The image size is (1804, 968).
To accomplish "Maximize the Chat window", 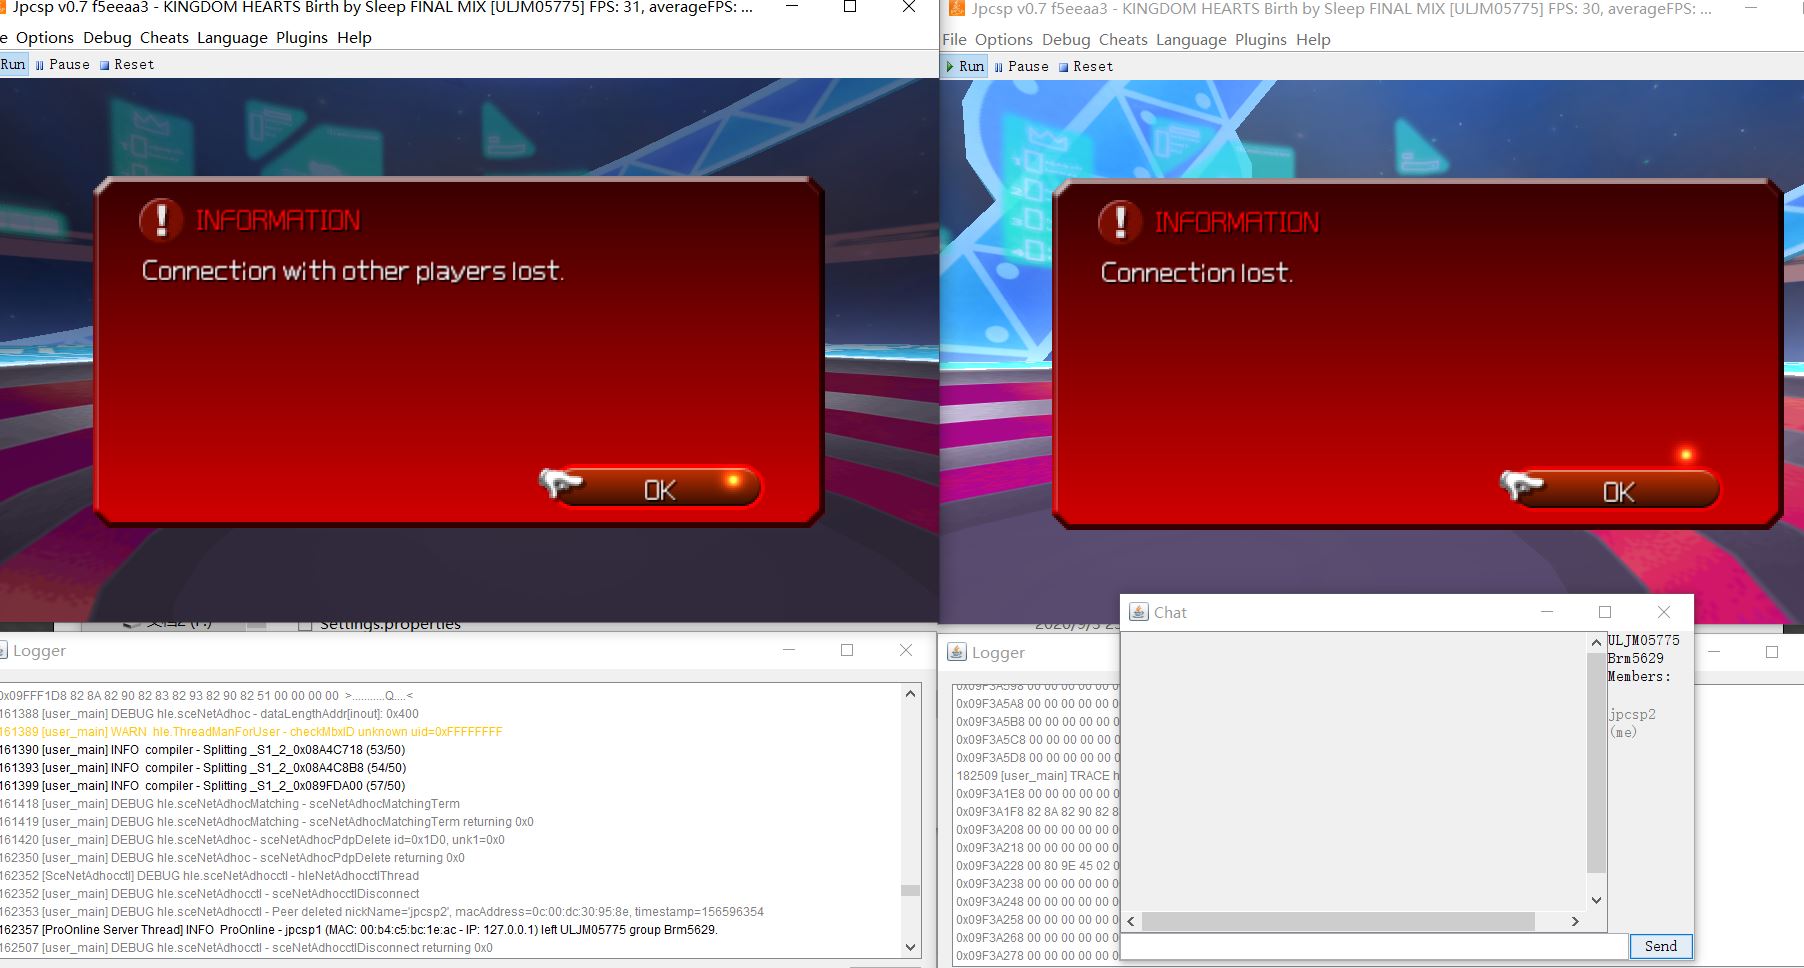I will click(x=1605, y=612).
